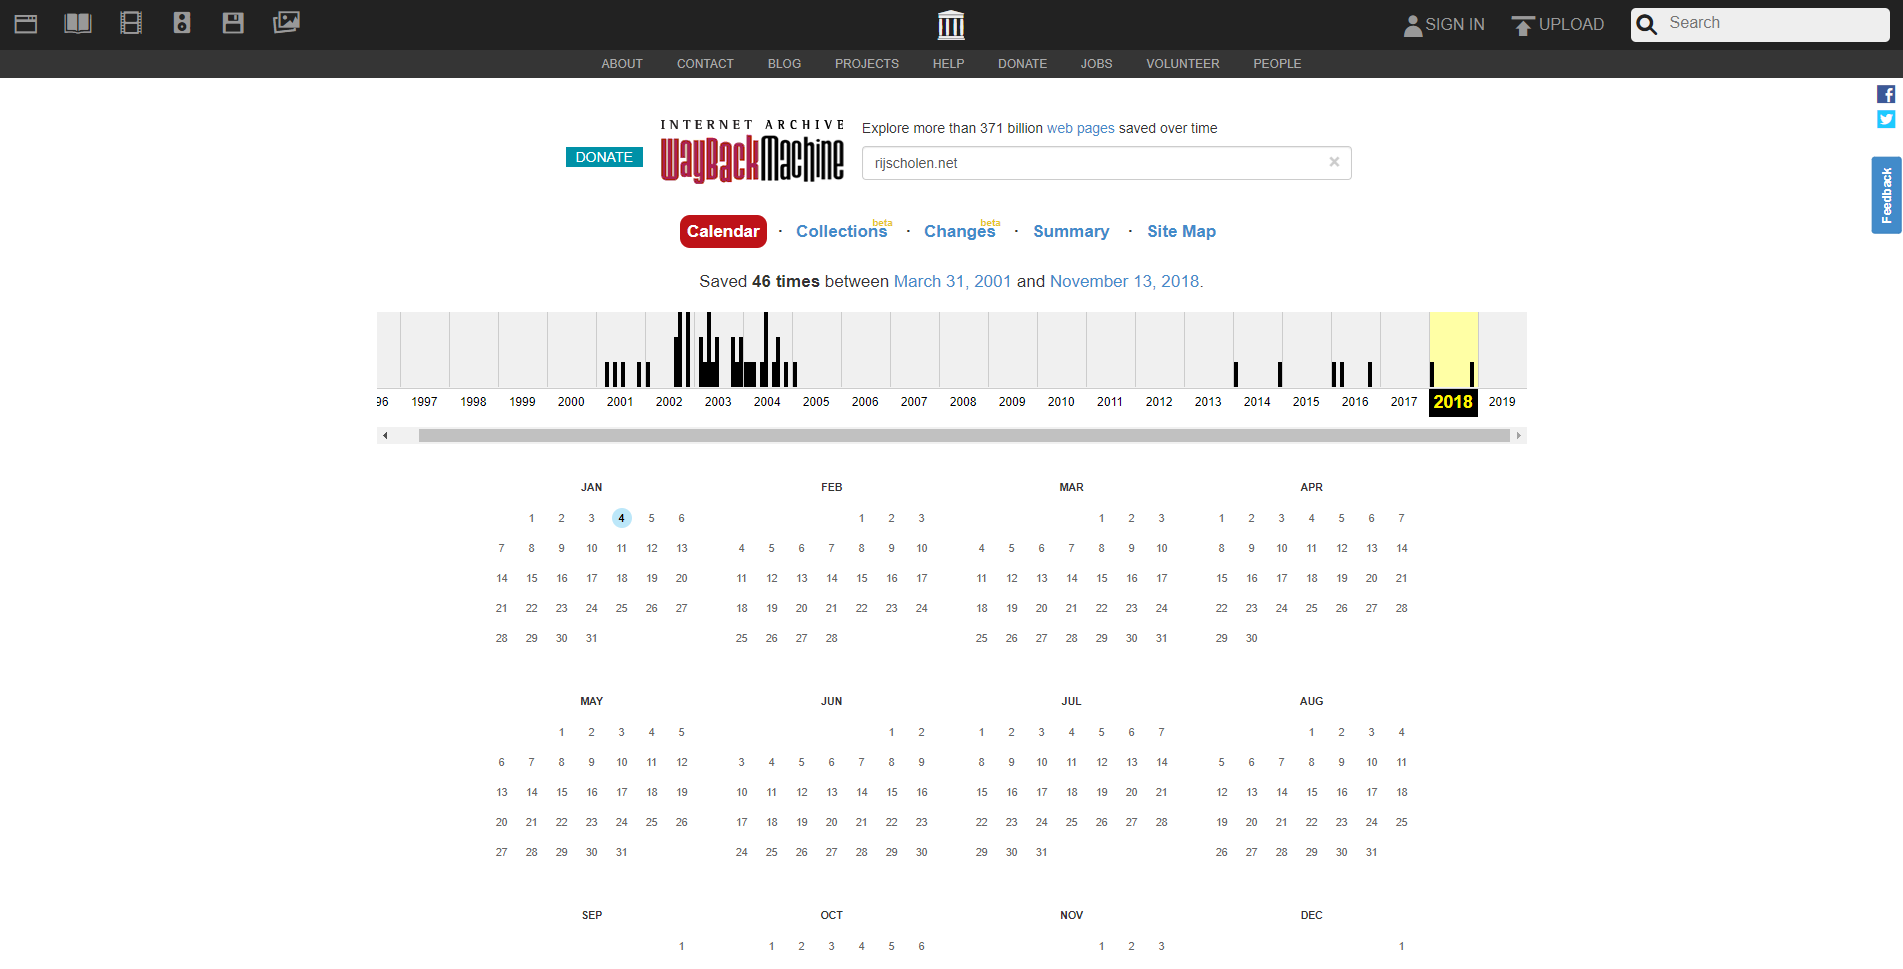Open DONATE in the nav menu

pyautogui.click(x=1022, y=64)
